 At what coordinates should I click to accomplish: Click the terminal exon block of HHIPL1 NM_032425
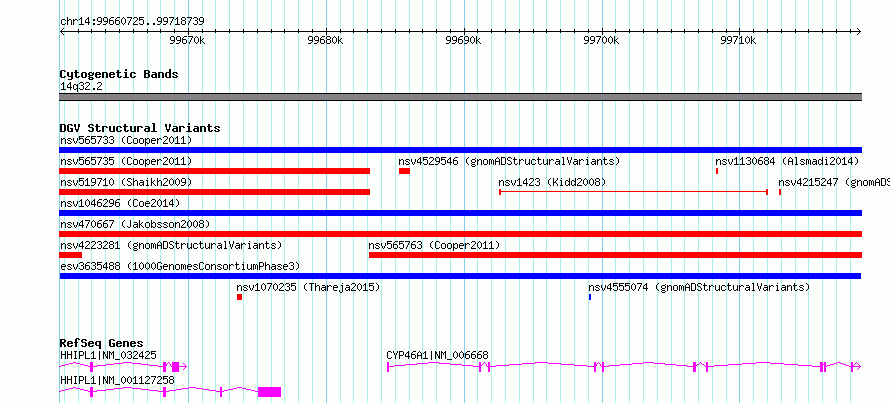coord(175,367)
